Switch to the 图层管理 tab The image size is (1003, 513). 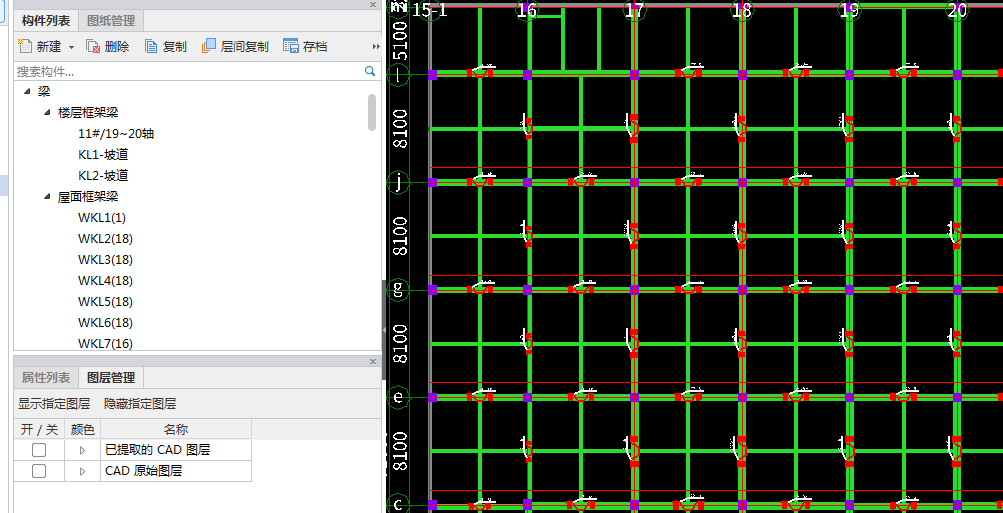111,377
